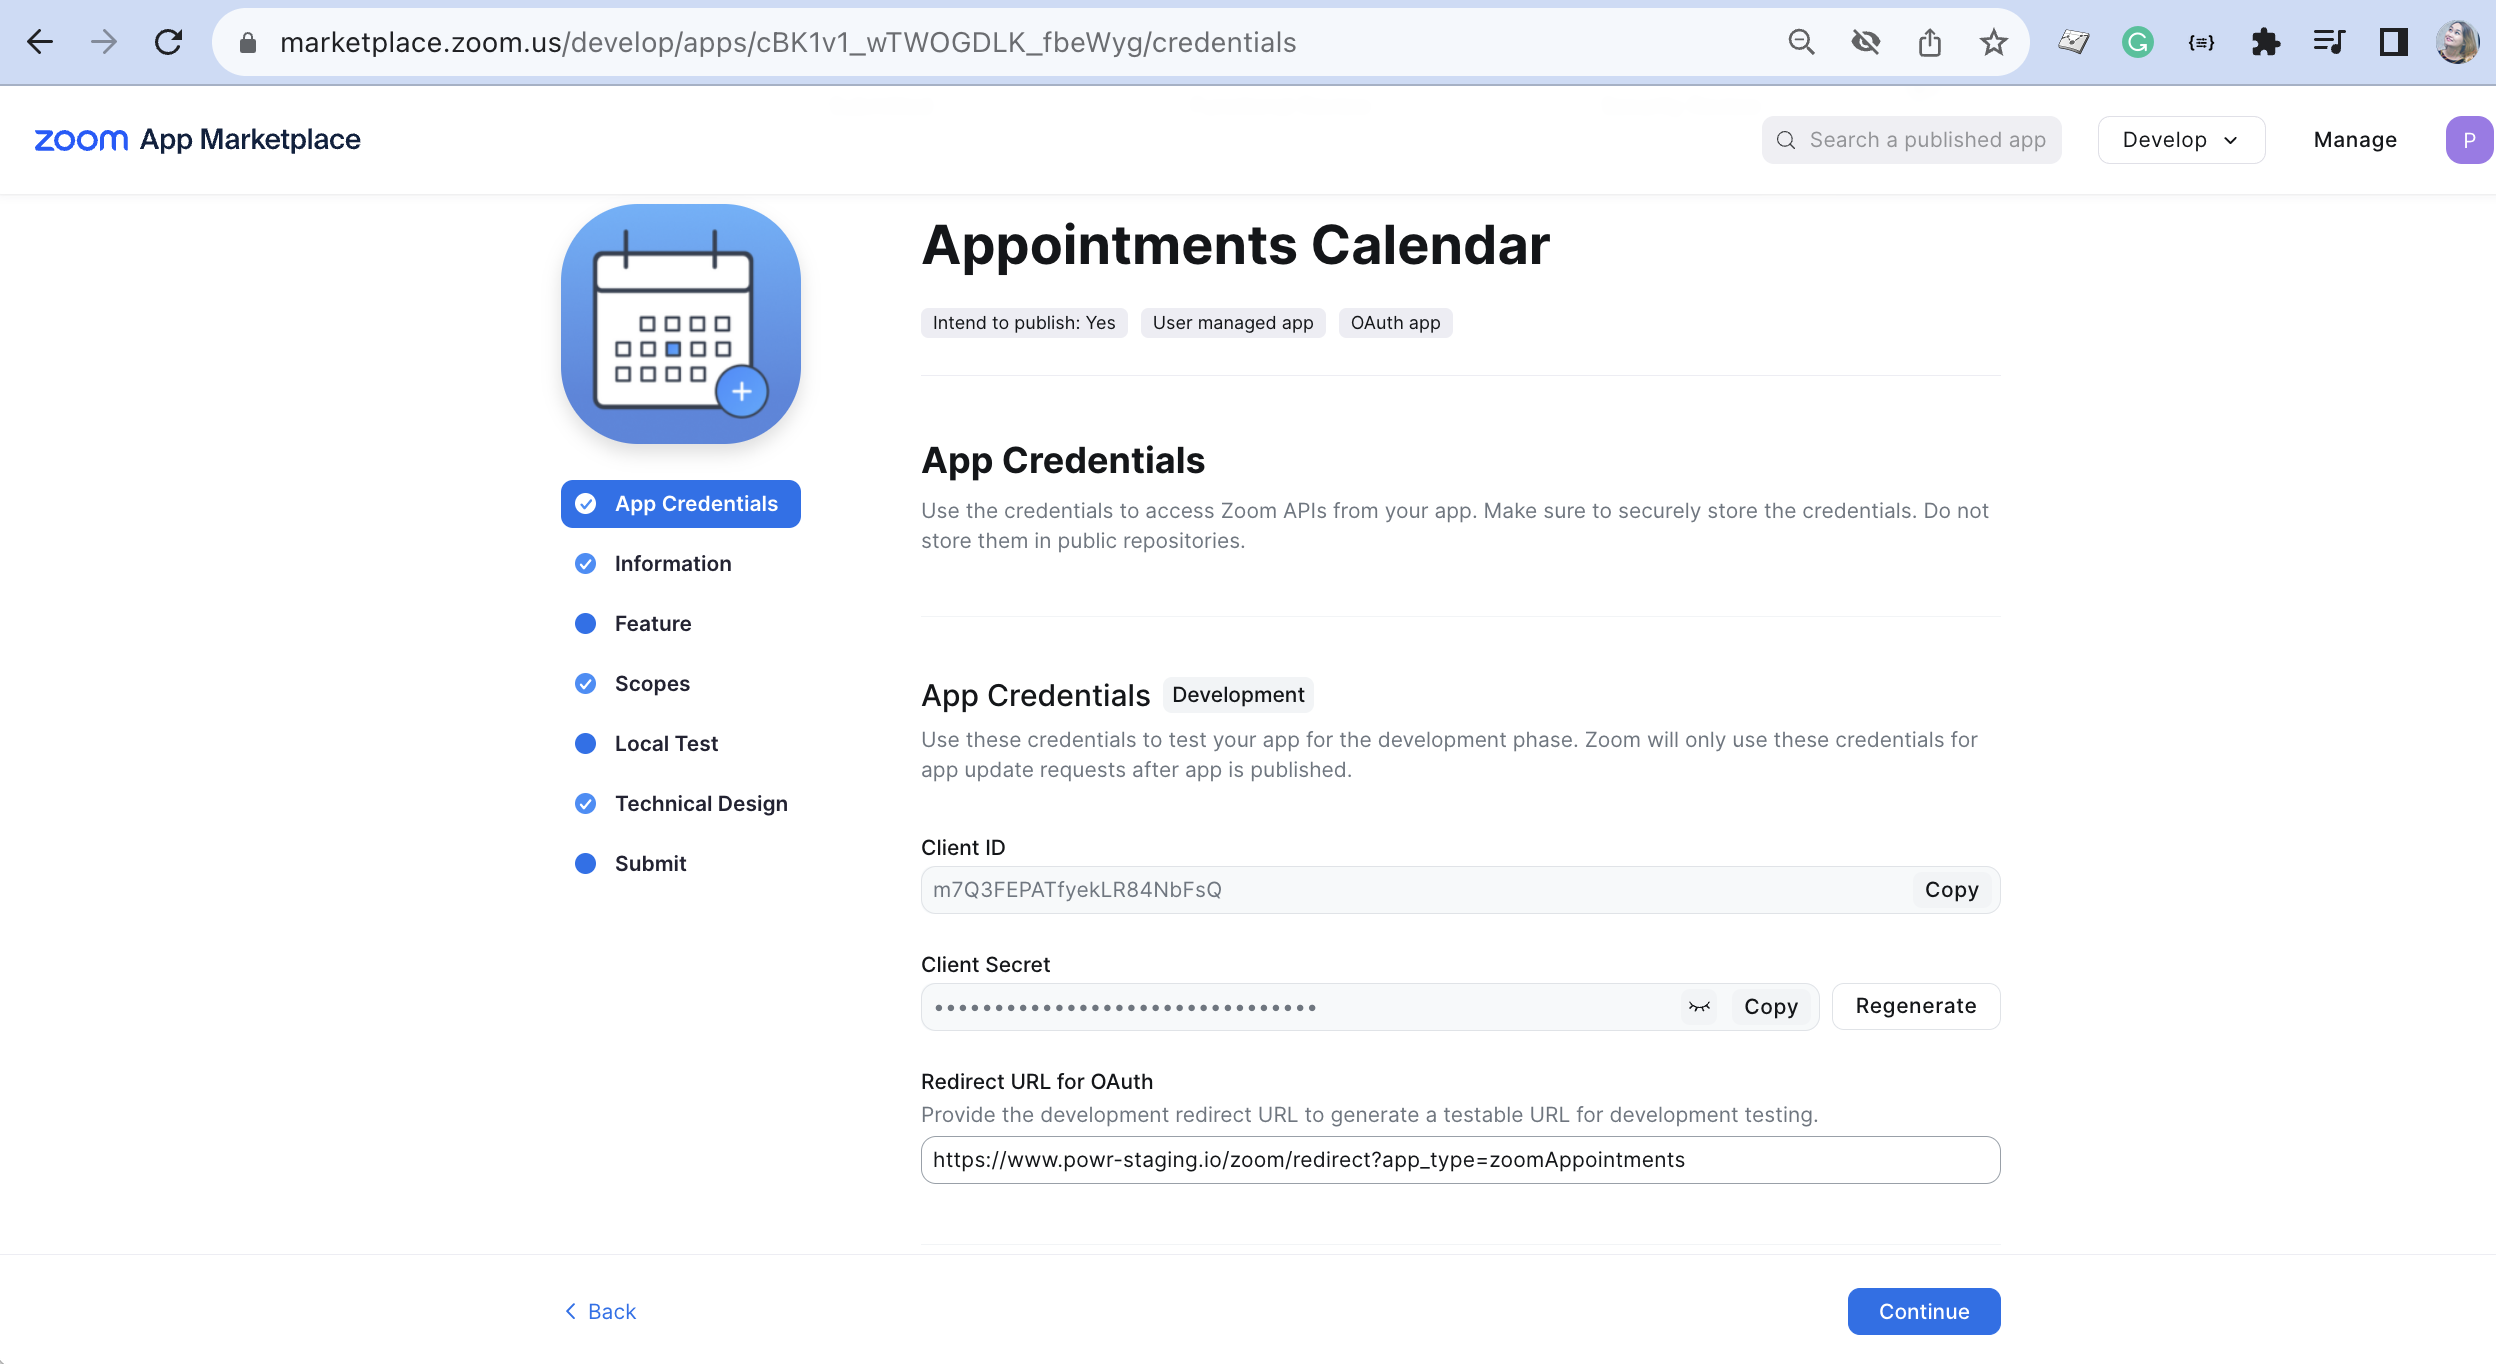Click the Appointments Calendar app icon
2496x1364 pixels.
(x=681, y=324)
